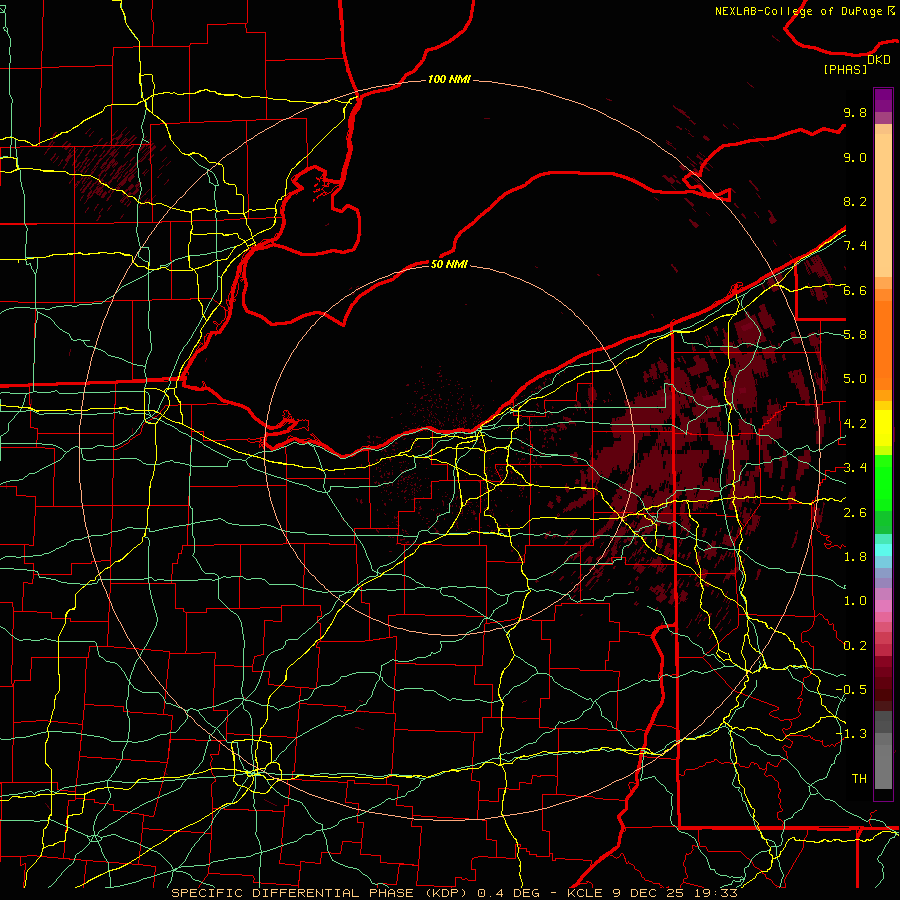The image size is (900, 900).
Task: Click the 7.4 scale value
Action: (x=855, y=246)
